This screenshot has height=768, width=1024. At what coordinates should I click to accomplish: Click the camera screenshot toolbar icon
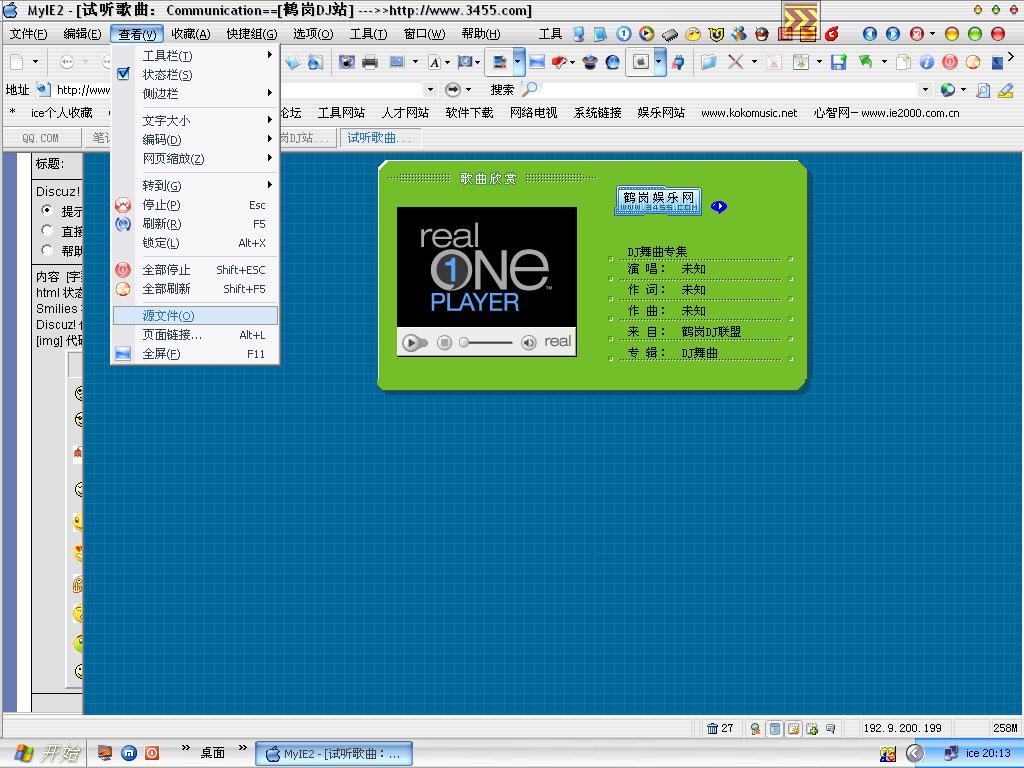point(346,62)
